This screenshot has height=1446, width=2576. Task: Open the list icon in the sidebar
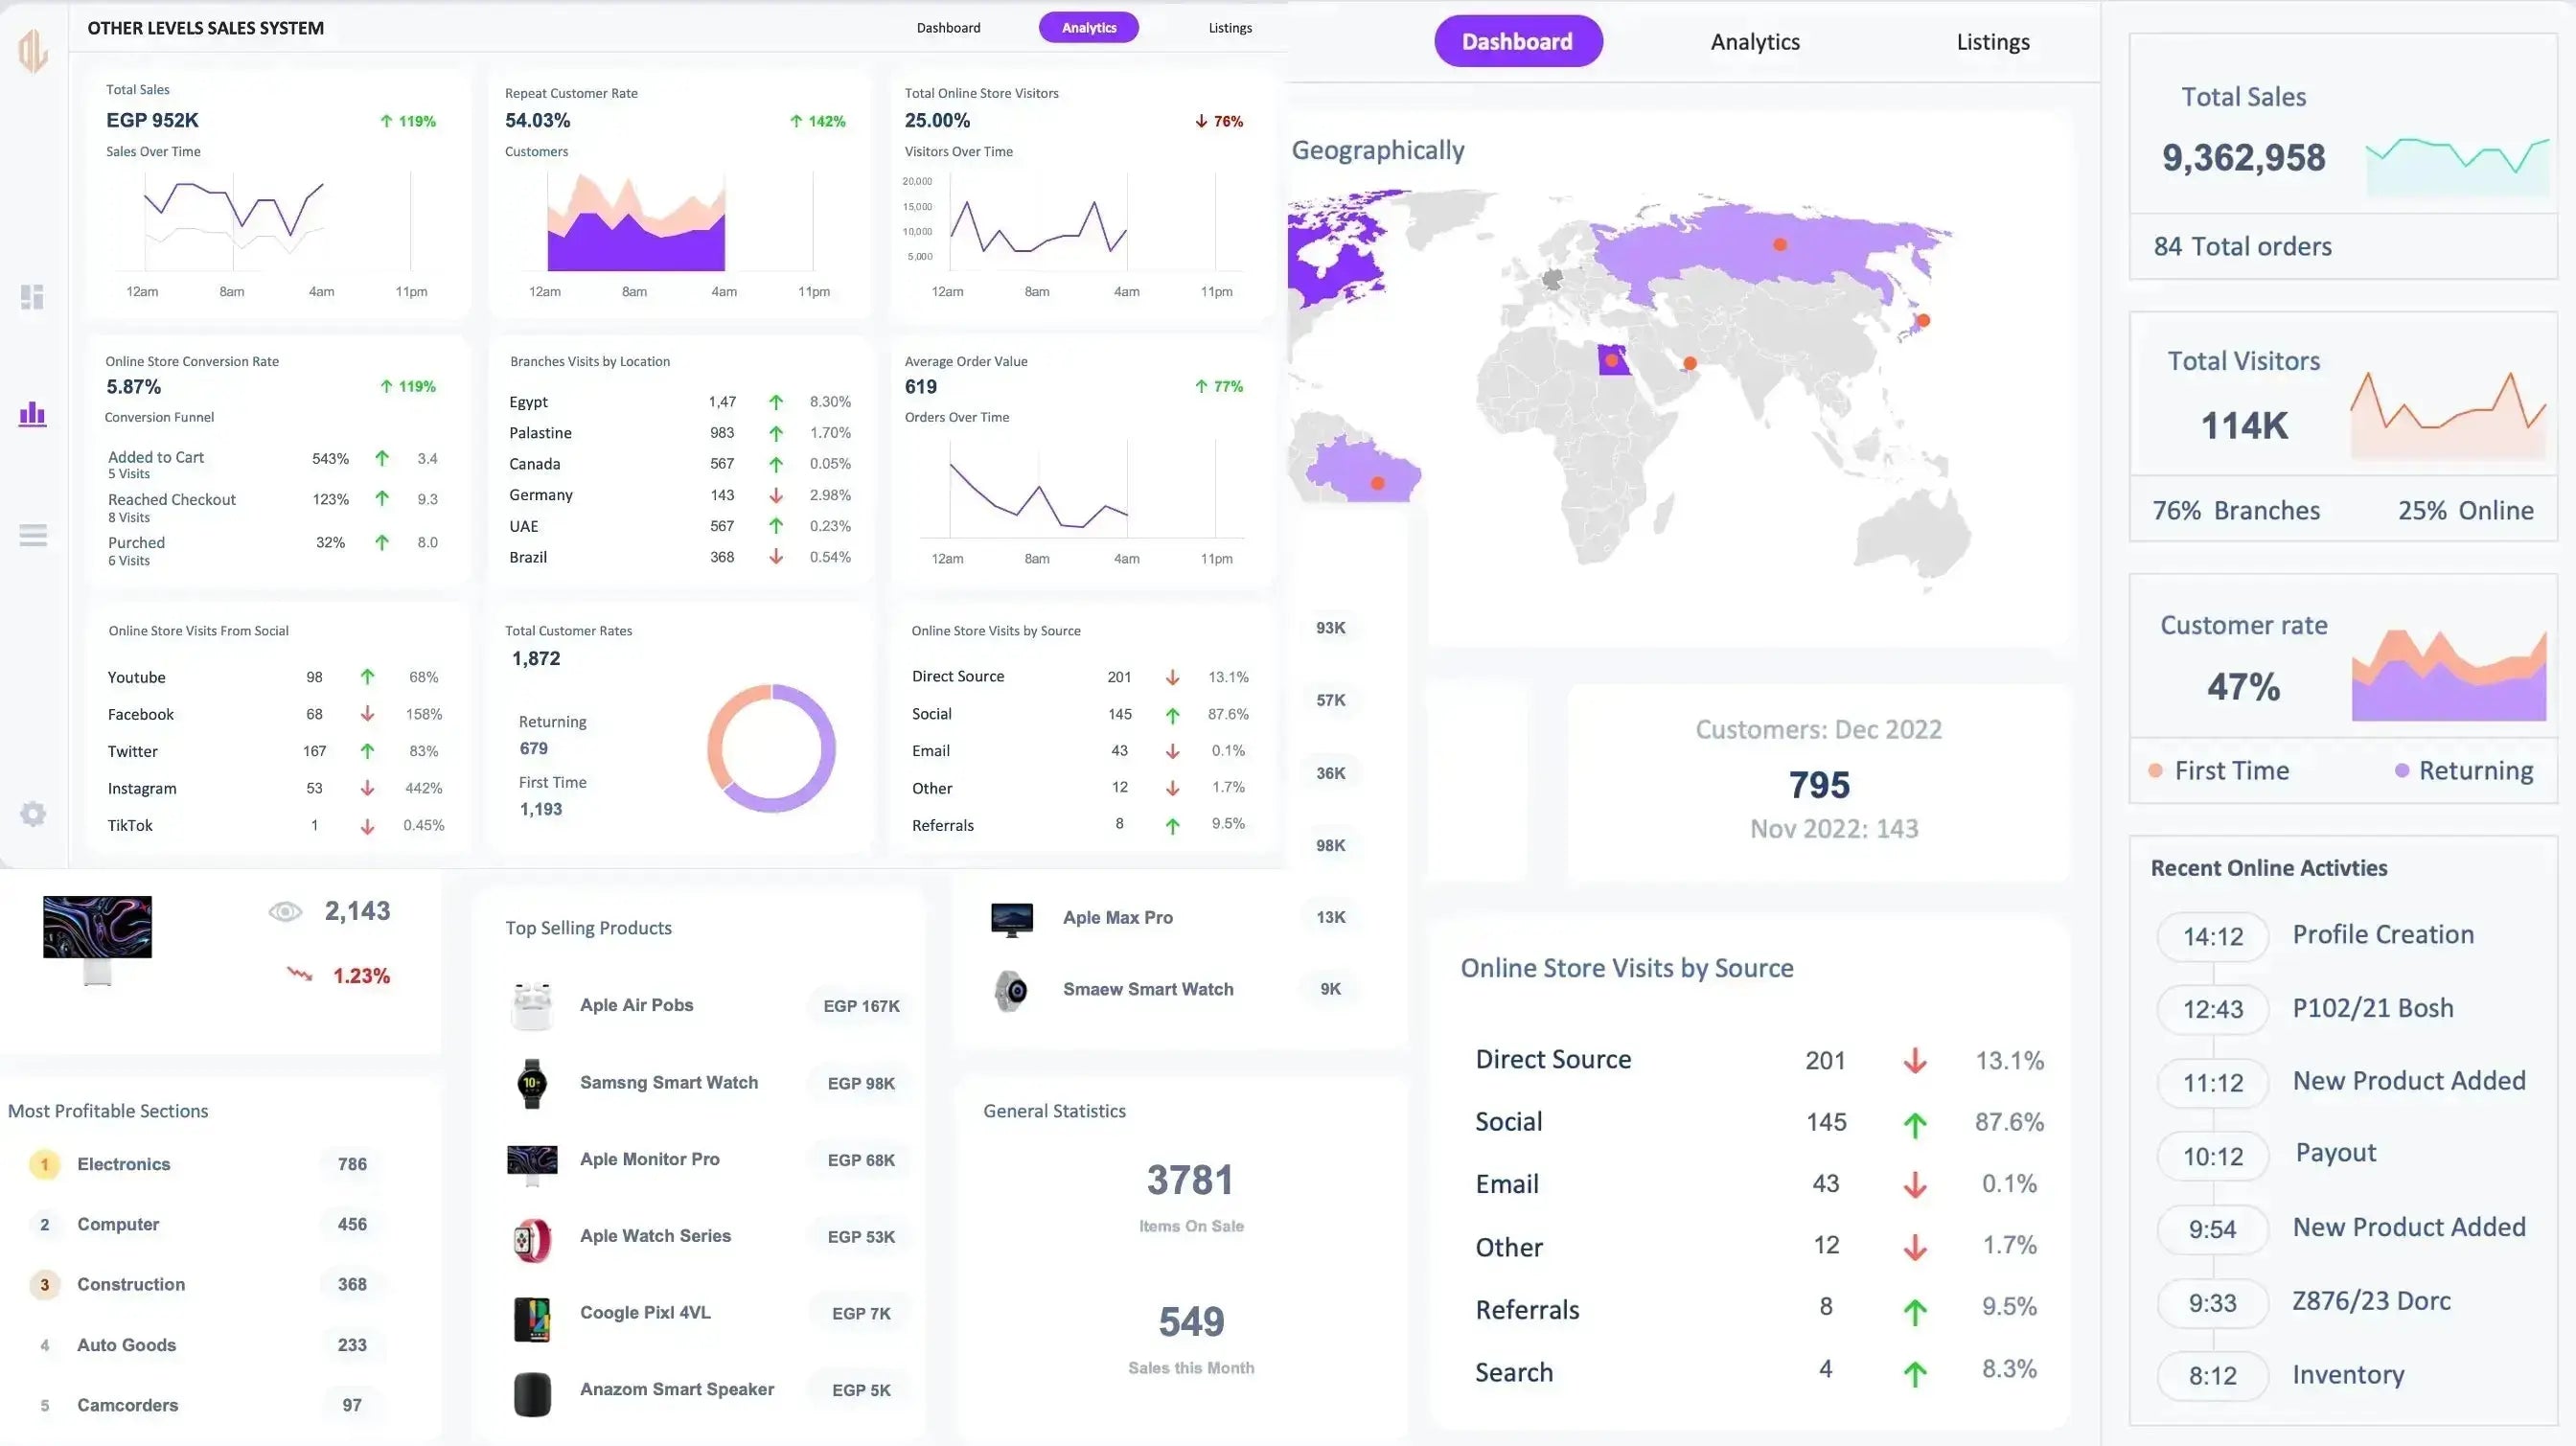point(33,535)
